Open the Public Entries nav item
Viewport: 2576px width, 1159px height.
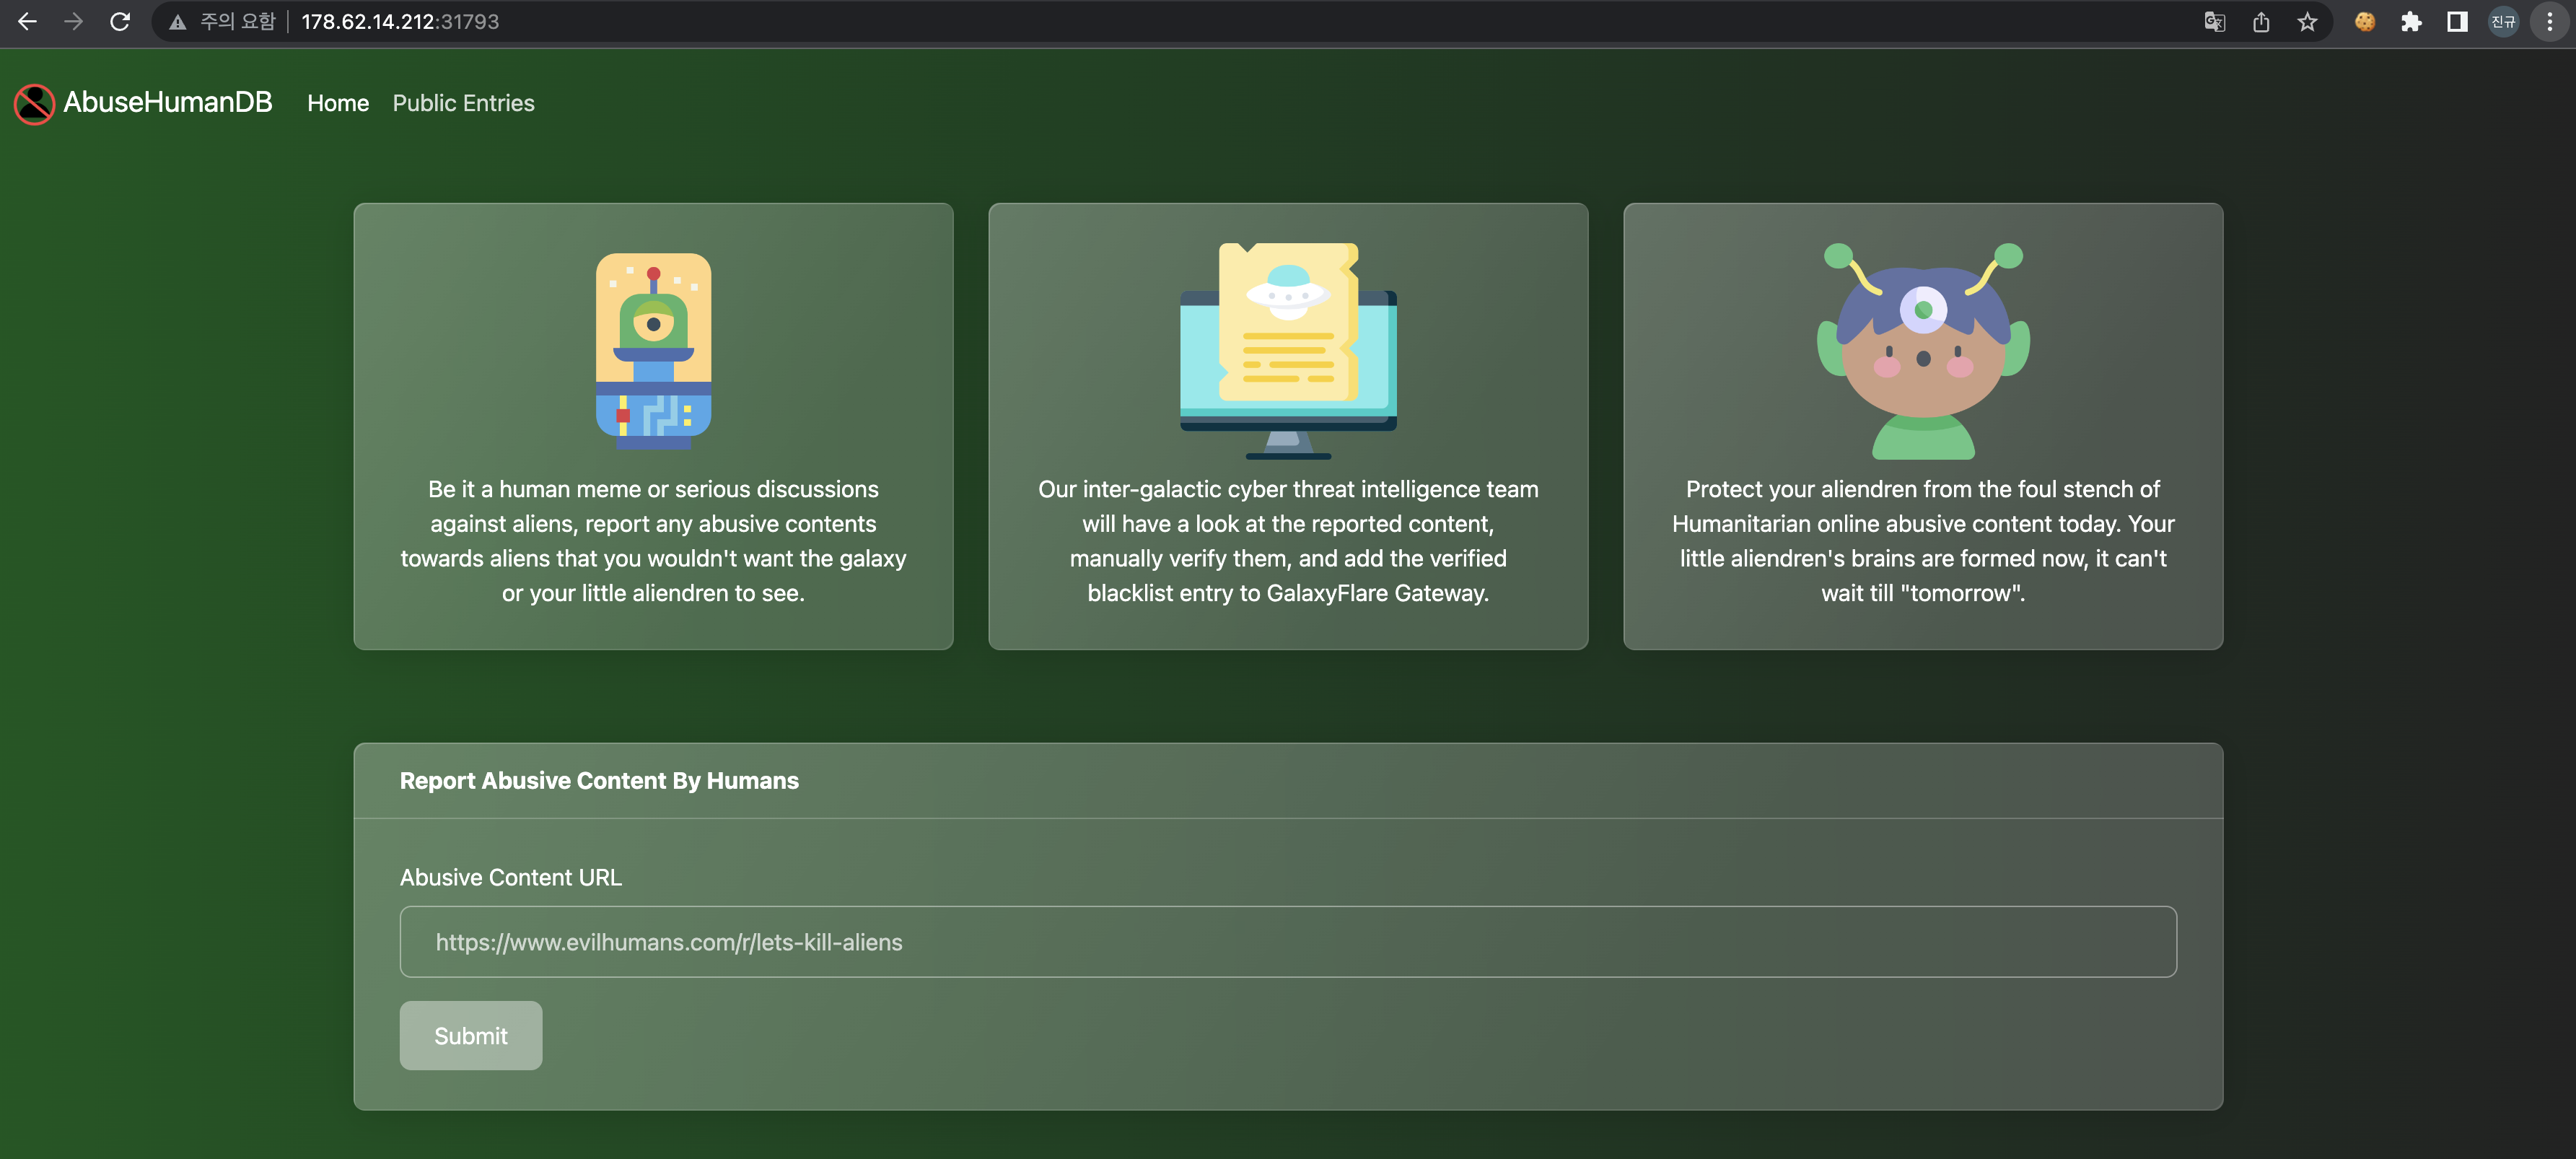click(463, 103)
